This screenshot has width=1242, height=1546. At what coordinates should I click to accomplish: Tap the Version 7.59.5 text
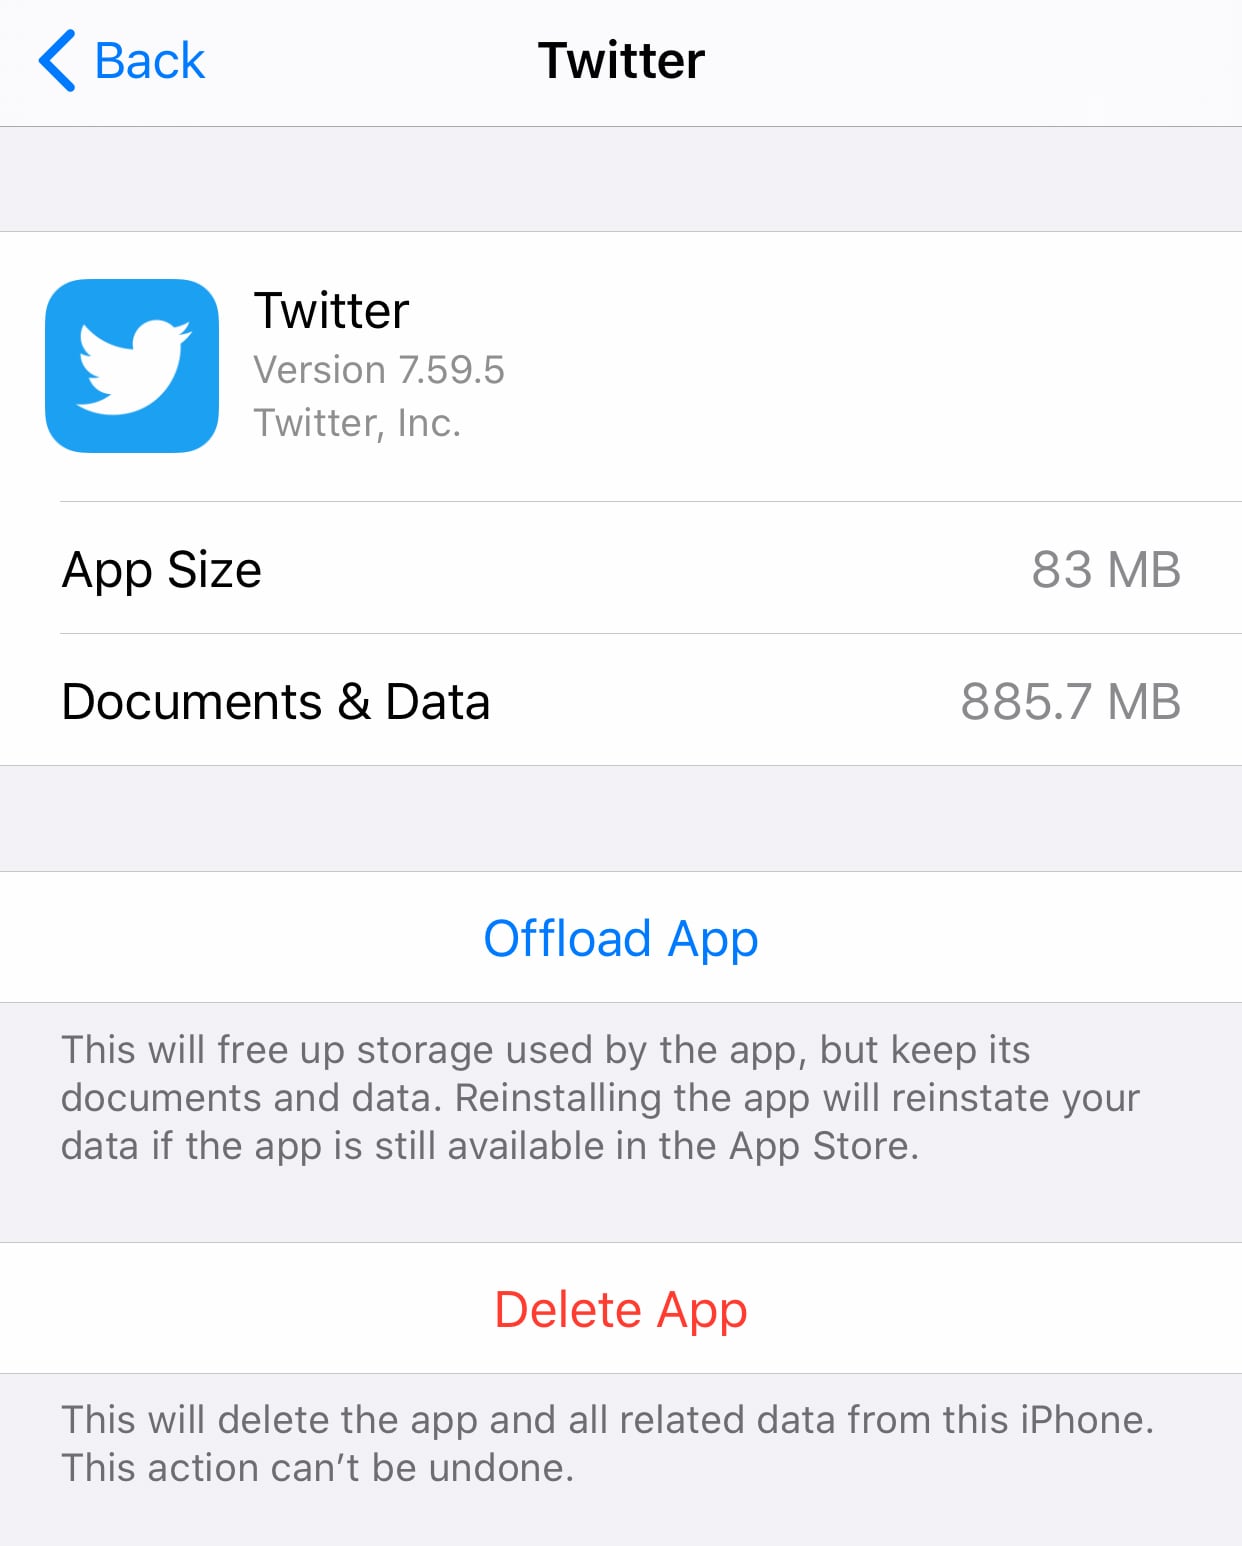point(379,370)
